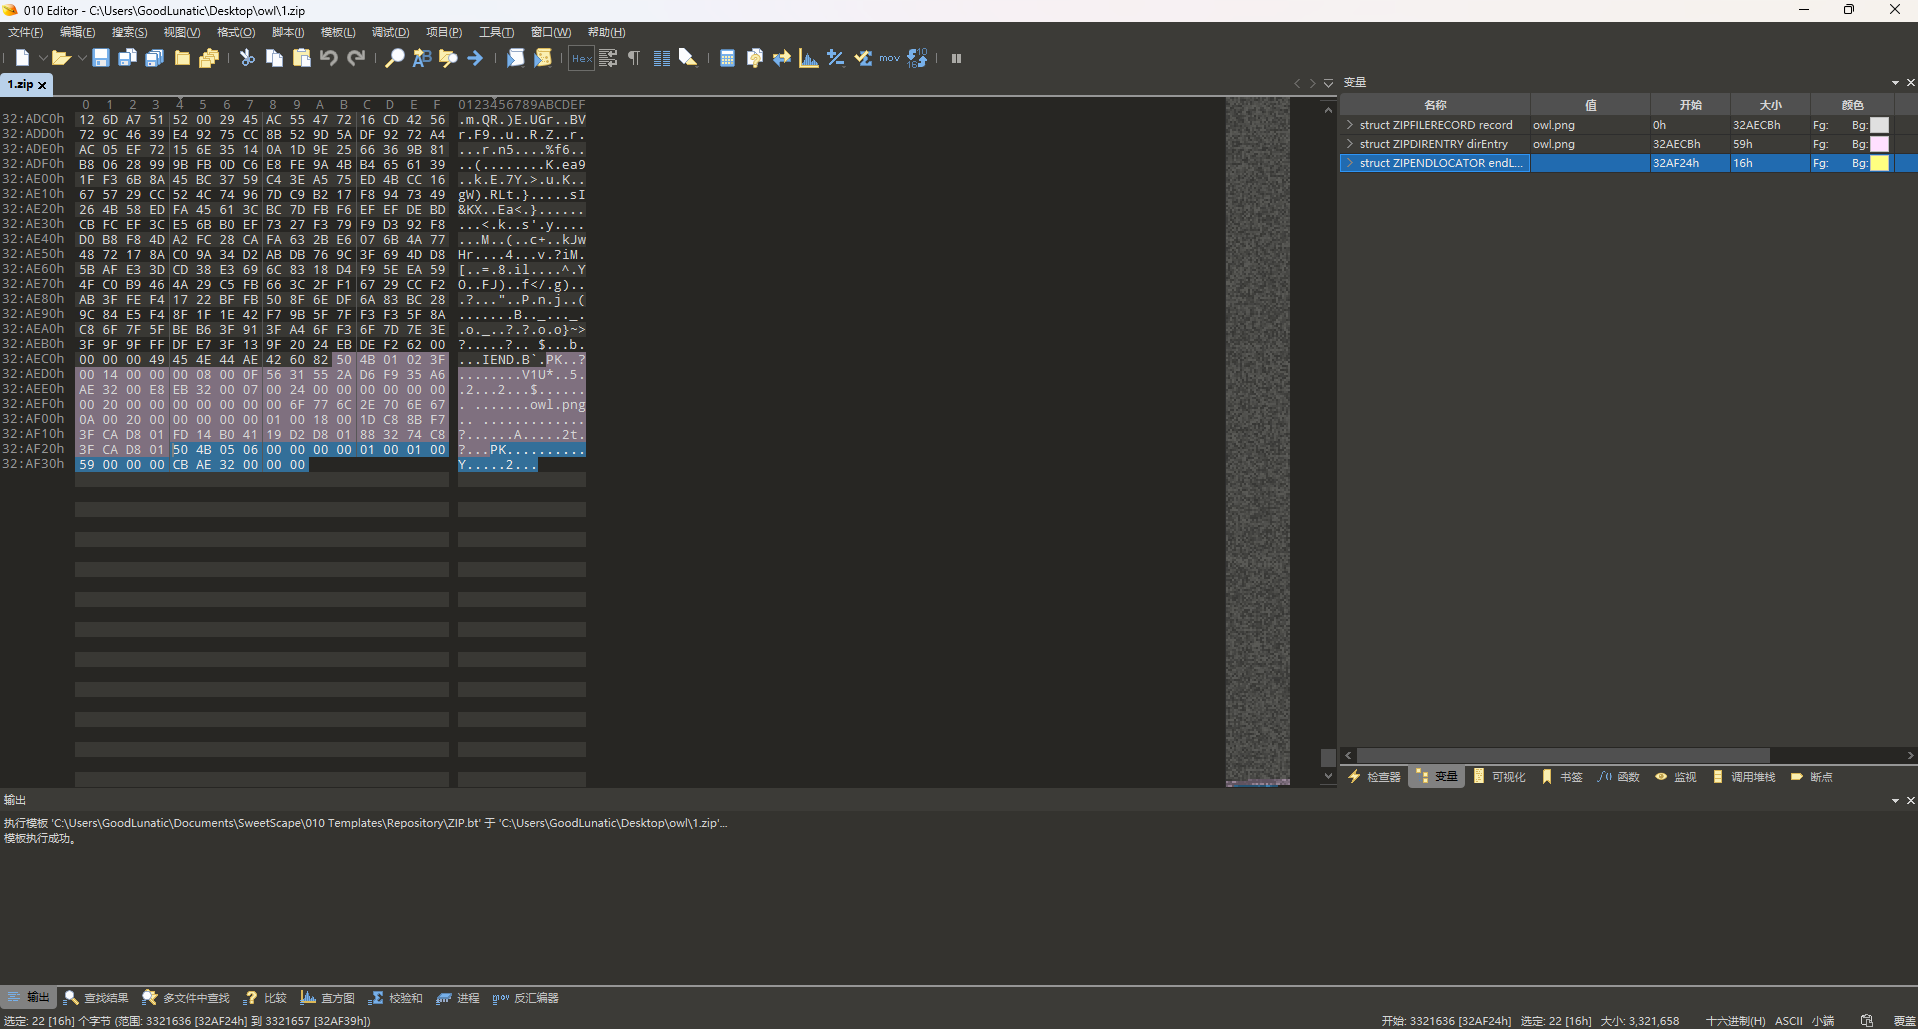Open the 直方图 bottom tab
This screenshot has width=1918, height=1029.
(x=328, y=998)
